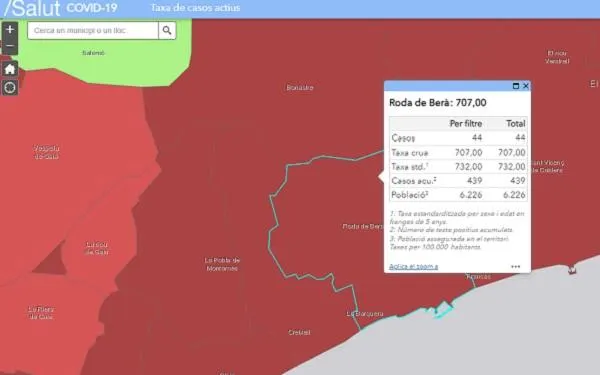Screen dimensions: 600x375
Task: Select the 'Taxa crua' row label
Action: 409,152
